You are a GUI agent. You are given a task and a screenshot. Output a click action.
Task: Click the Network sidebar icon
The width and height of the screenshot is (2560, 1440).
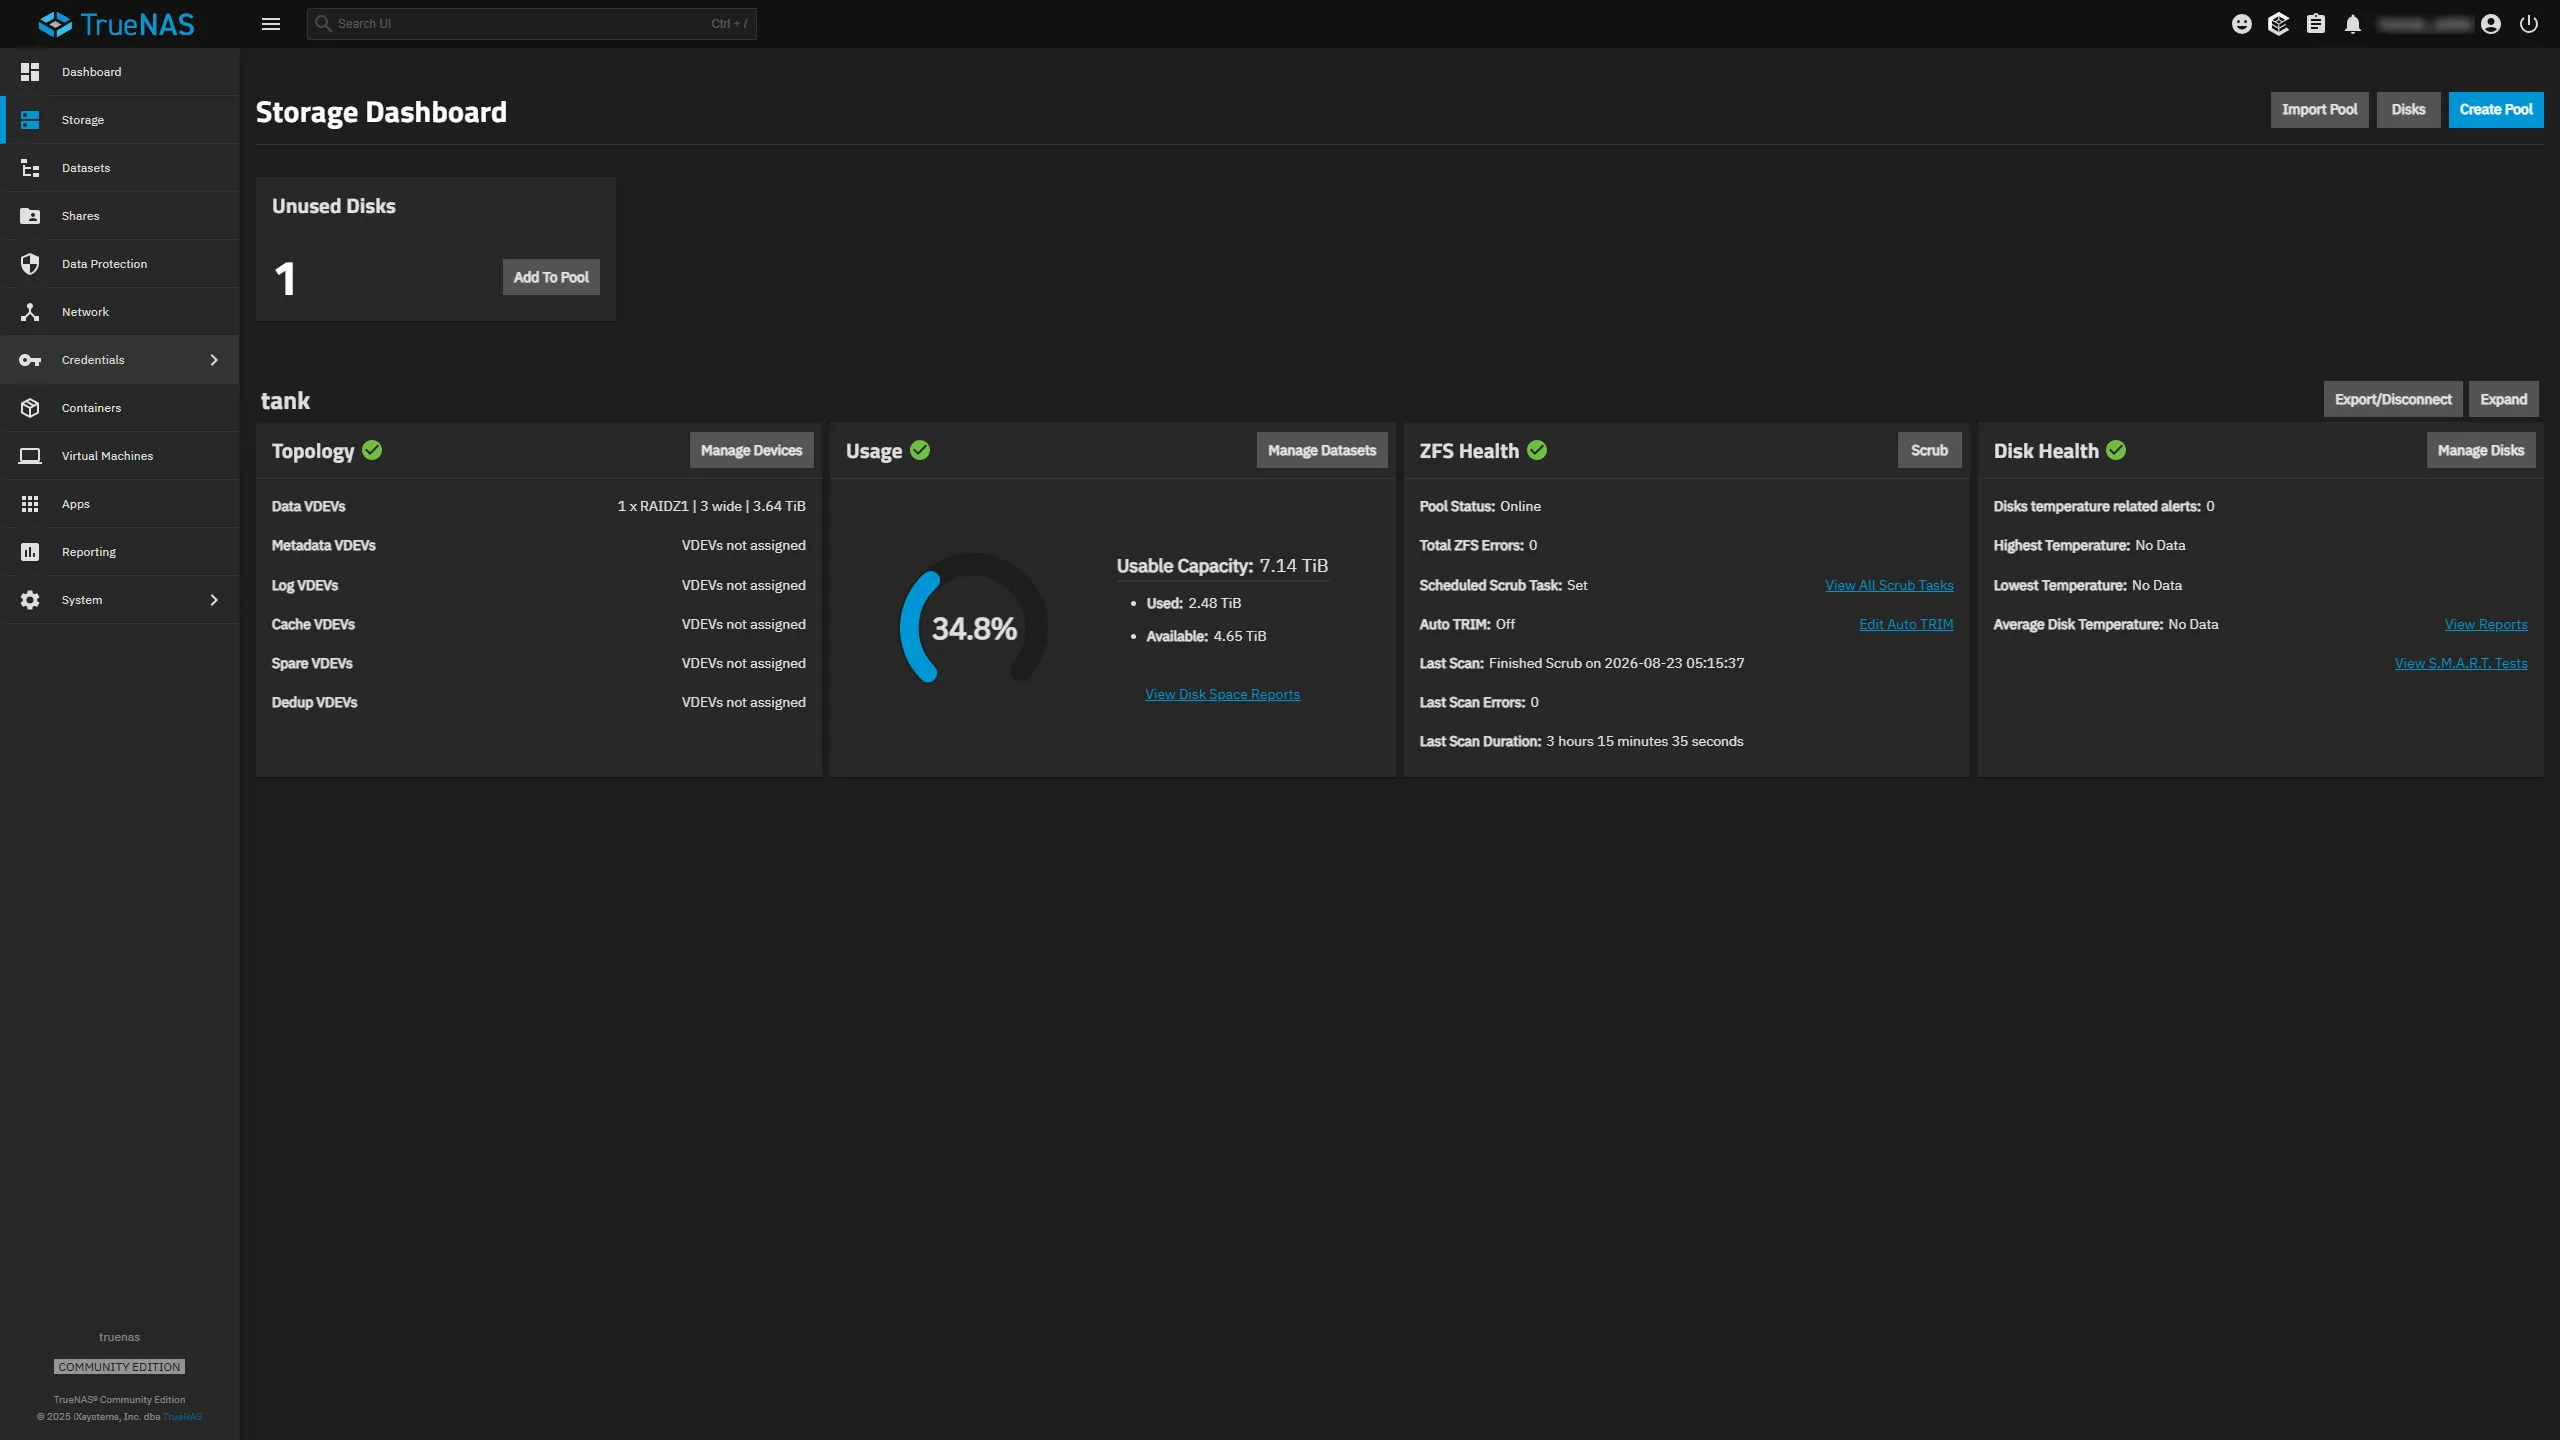pyautogui.click(x=30, y=312)
